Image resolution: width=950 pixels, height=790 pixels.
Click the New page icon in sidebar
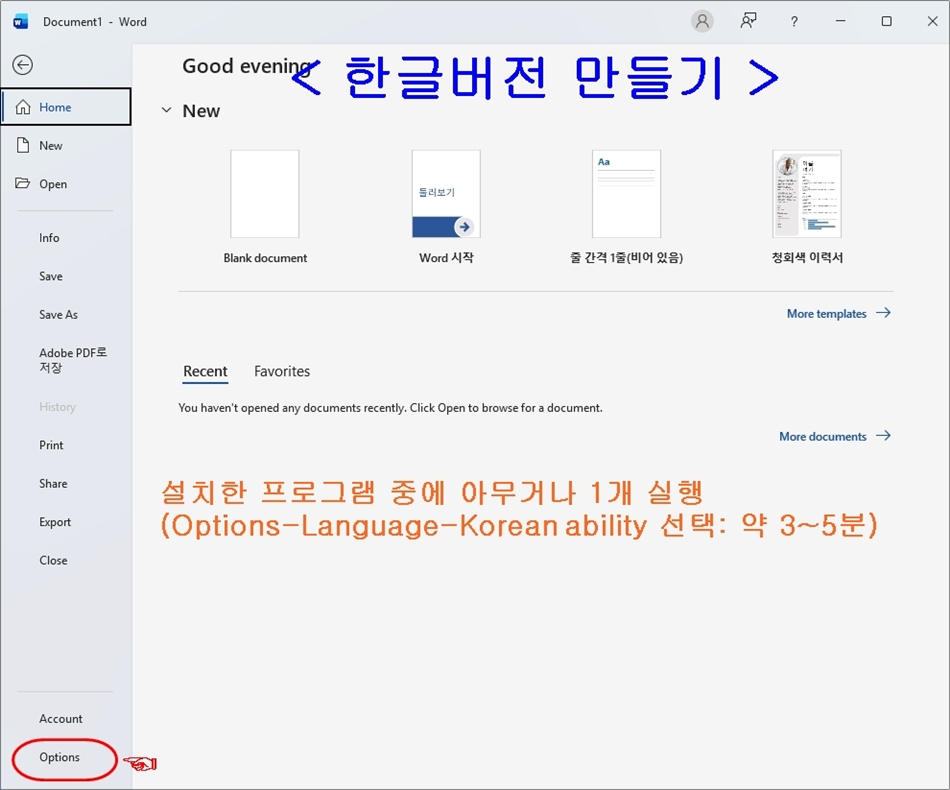click(23, 146)
